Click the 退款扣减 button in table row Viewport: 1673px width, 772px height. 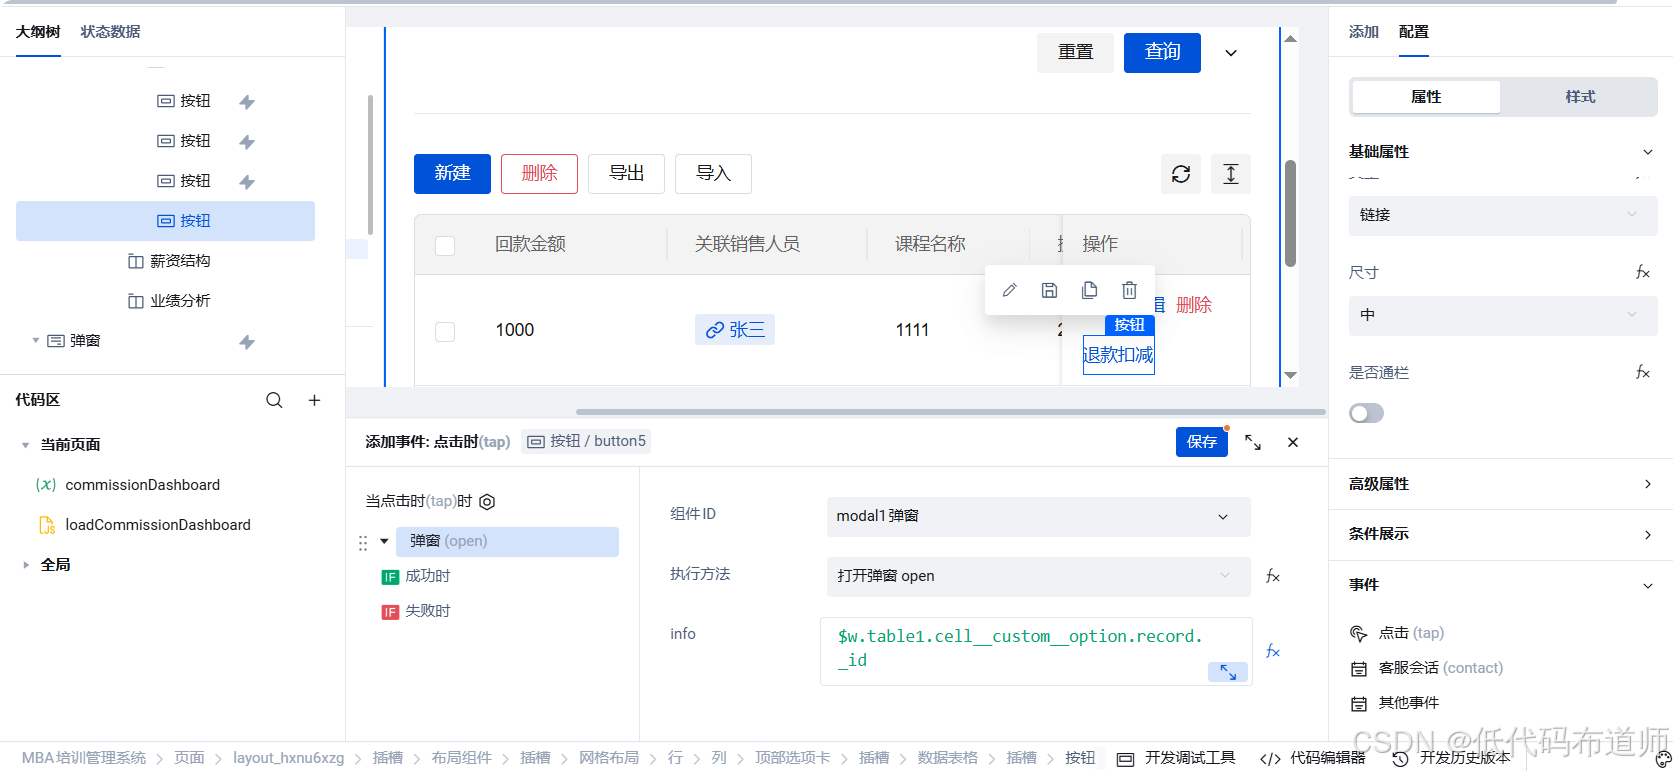point(1119,355)
